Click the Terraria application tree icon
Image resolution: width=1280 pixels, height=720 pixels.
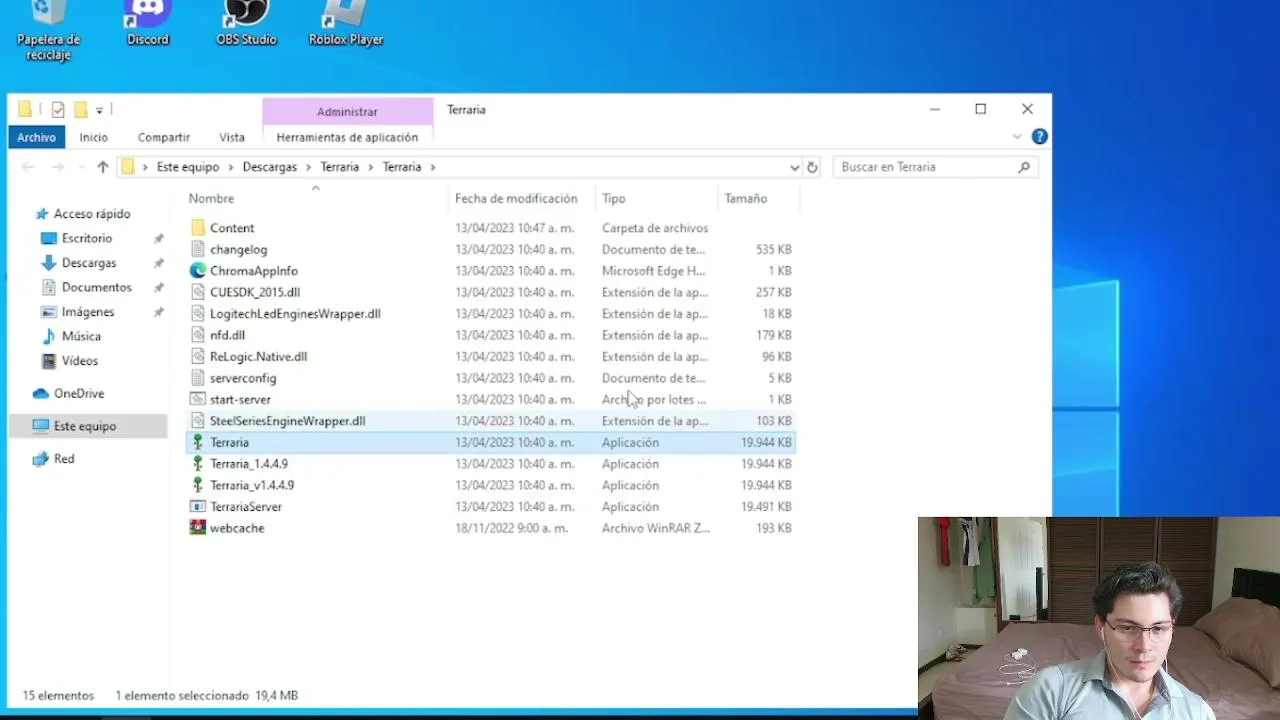198,442
